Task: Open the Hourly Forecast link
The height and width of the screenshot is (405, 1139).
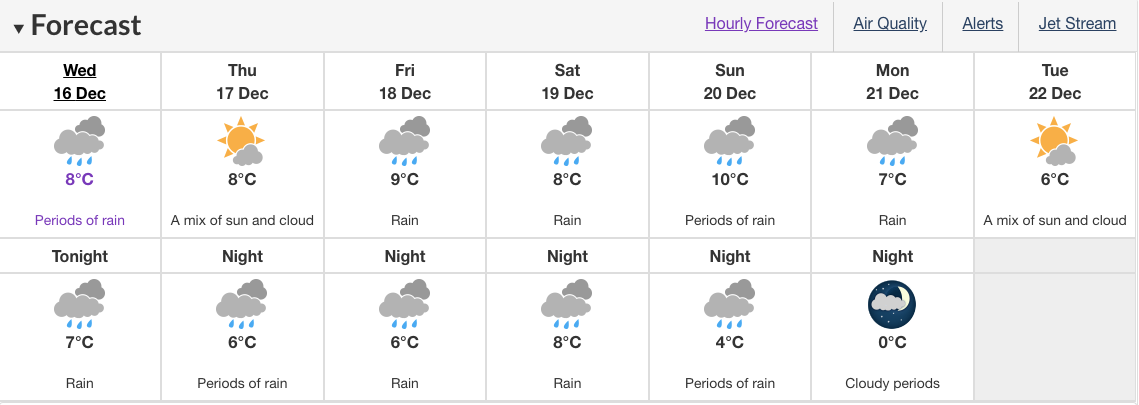Action: tap(761, 24)
